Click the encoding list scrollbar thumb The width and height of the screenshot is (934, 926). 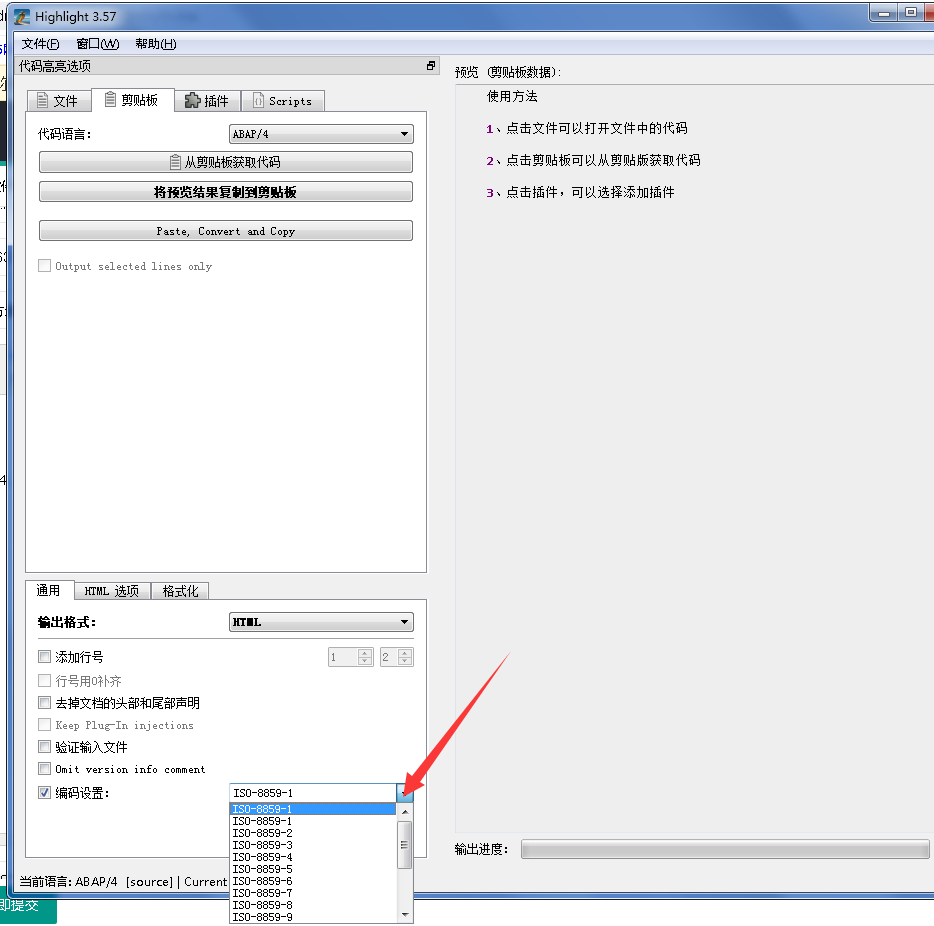[405, 846]
